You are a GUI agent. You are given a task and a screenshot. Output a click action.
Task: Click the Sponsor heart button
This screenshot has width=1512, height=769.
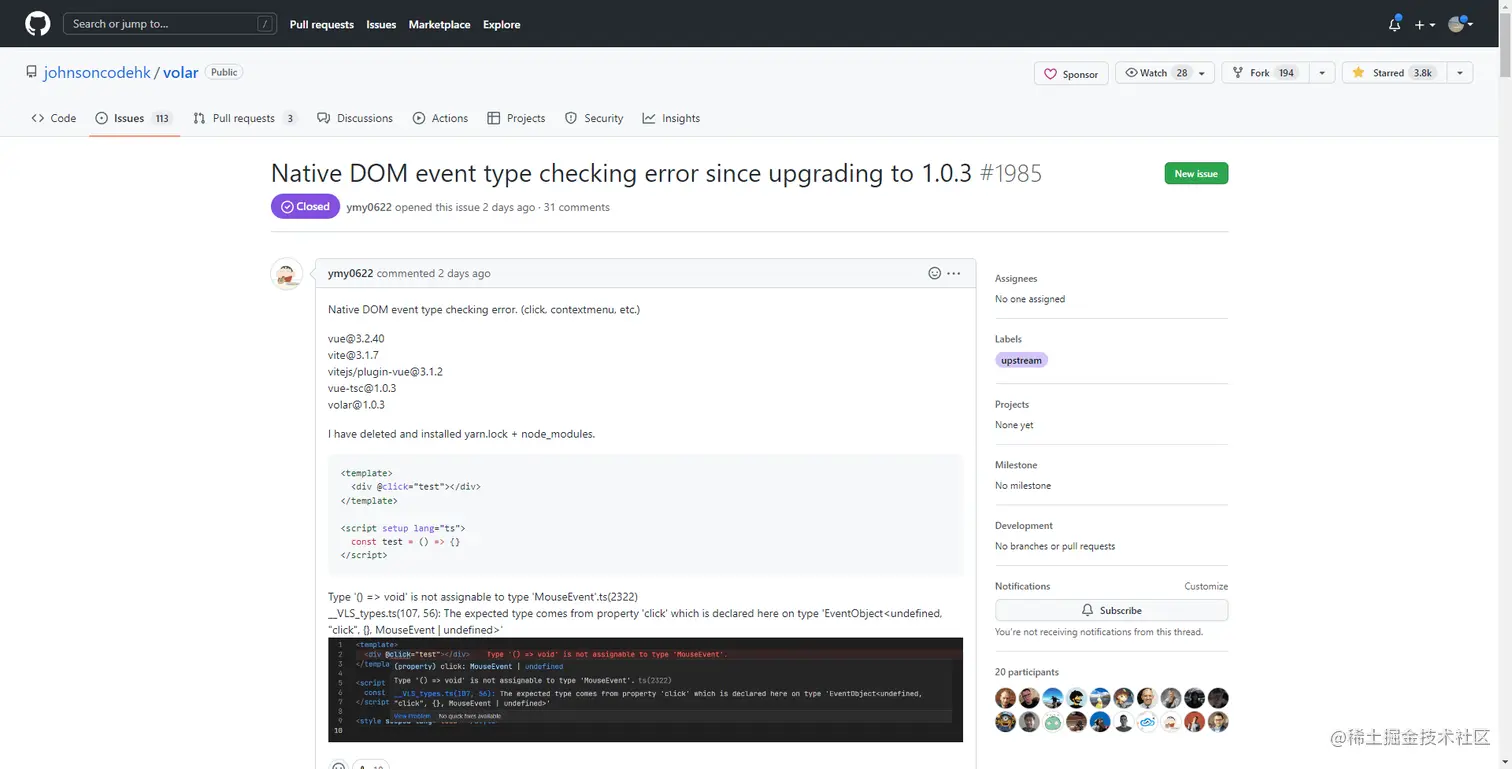pos(1071,73)
